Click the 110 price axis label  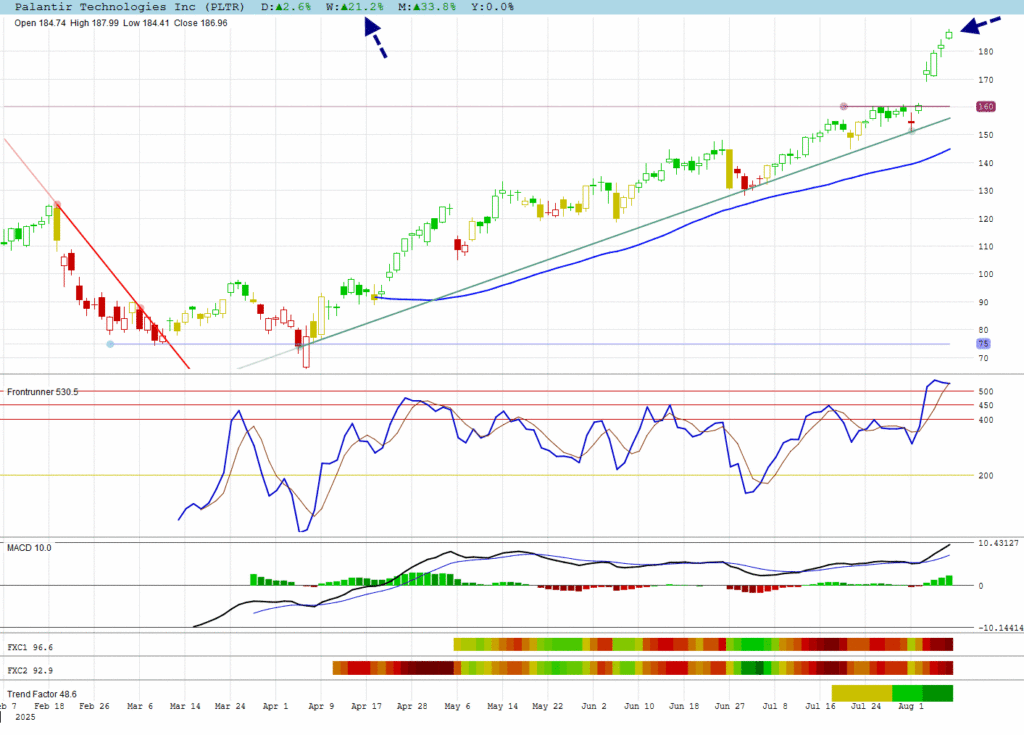[985, 247]
